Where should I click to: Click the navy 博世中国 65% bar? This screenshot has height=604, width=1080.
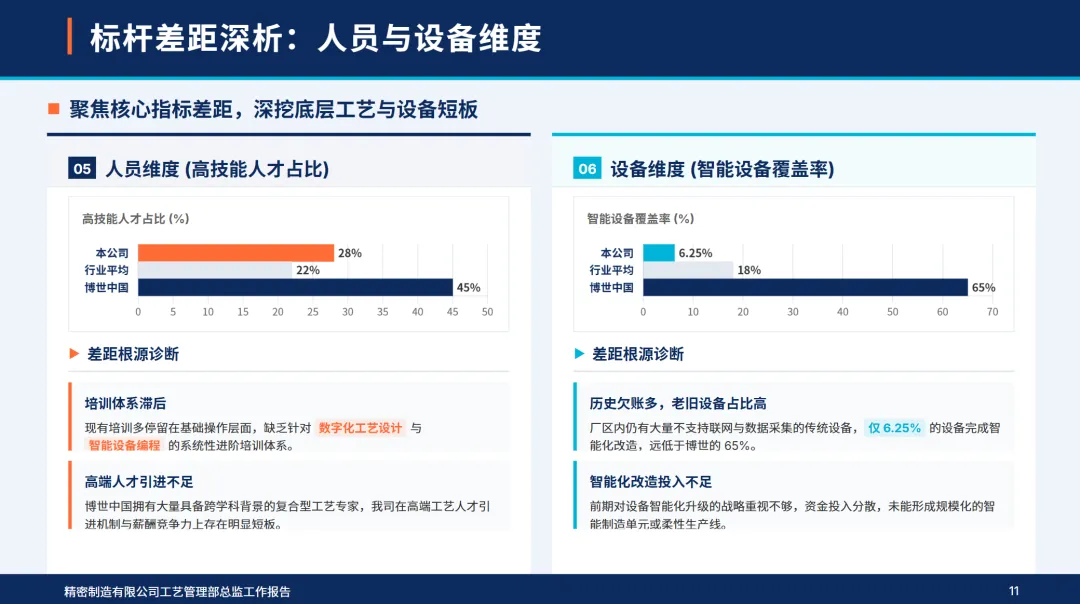[805, 287]
